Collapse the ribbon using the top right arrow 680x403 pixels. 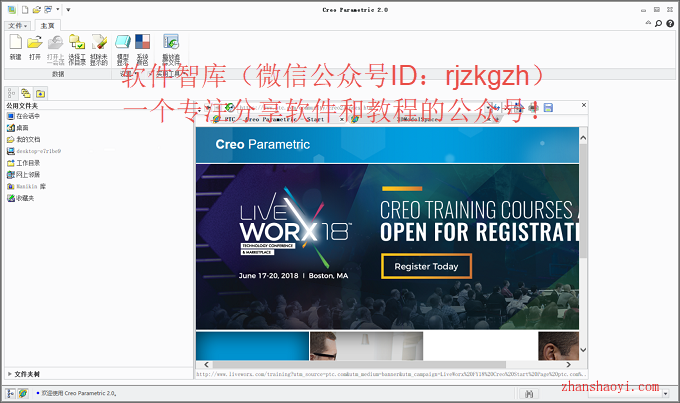(x=648, y=23)
